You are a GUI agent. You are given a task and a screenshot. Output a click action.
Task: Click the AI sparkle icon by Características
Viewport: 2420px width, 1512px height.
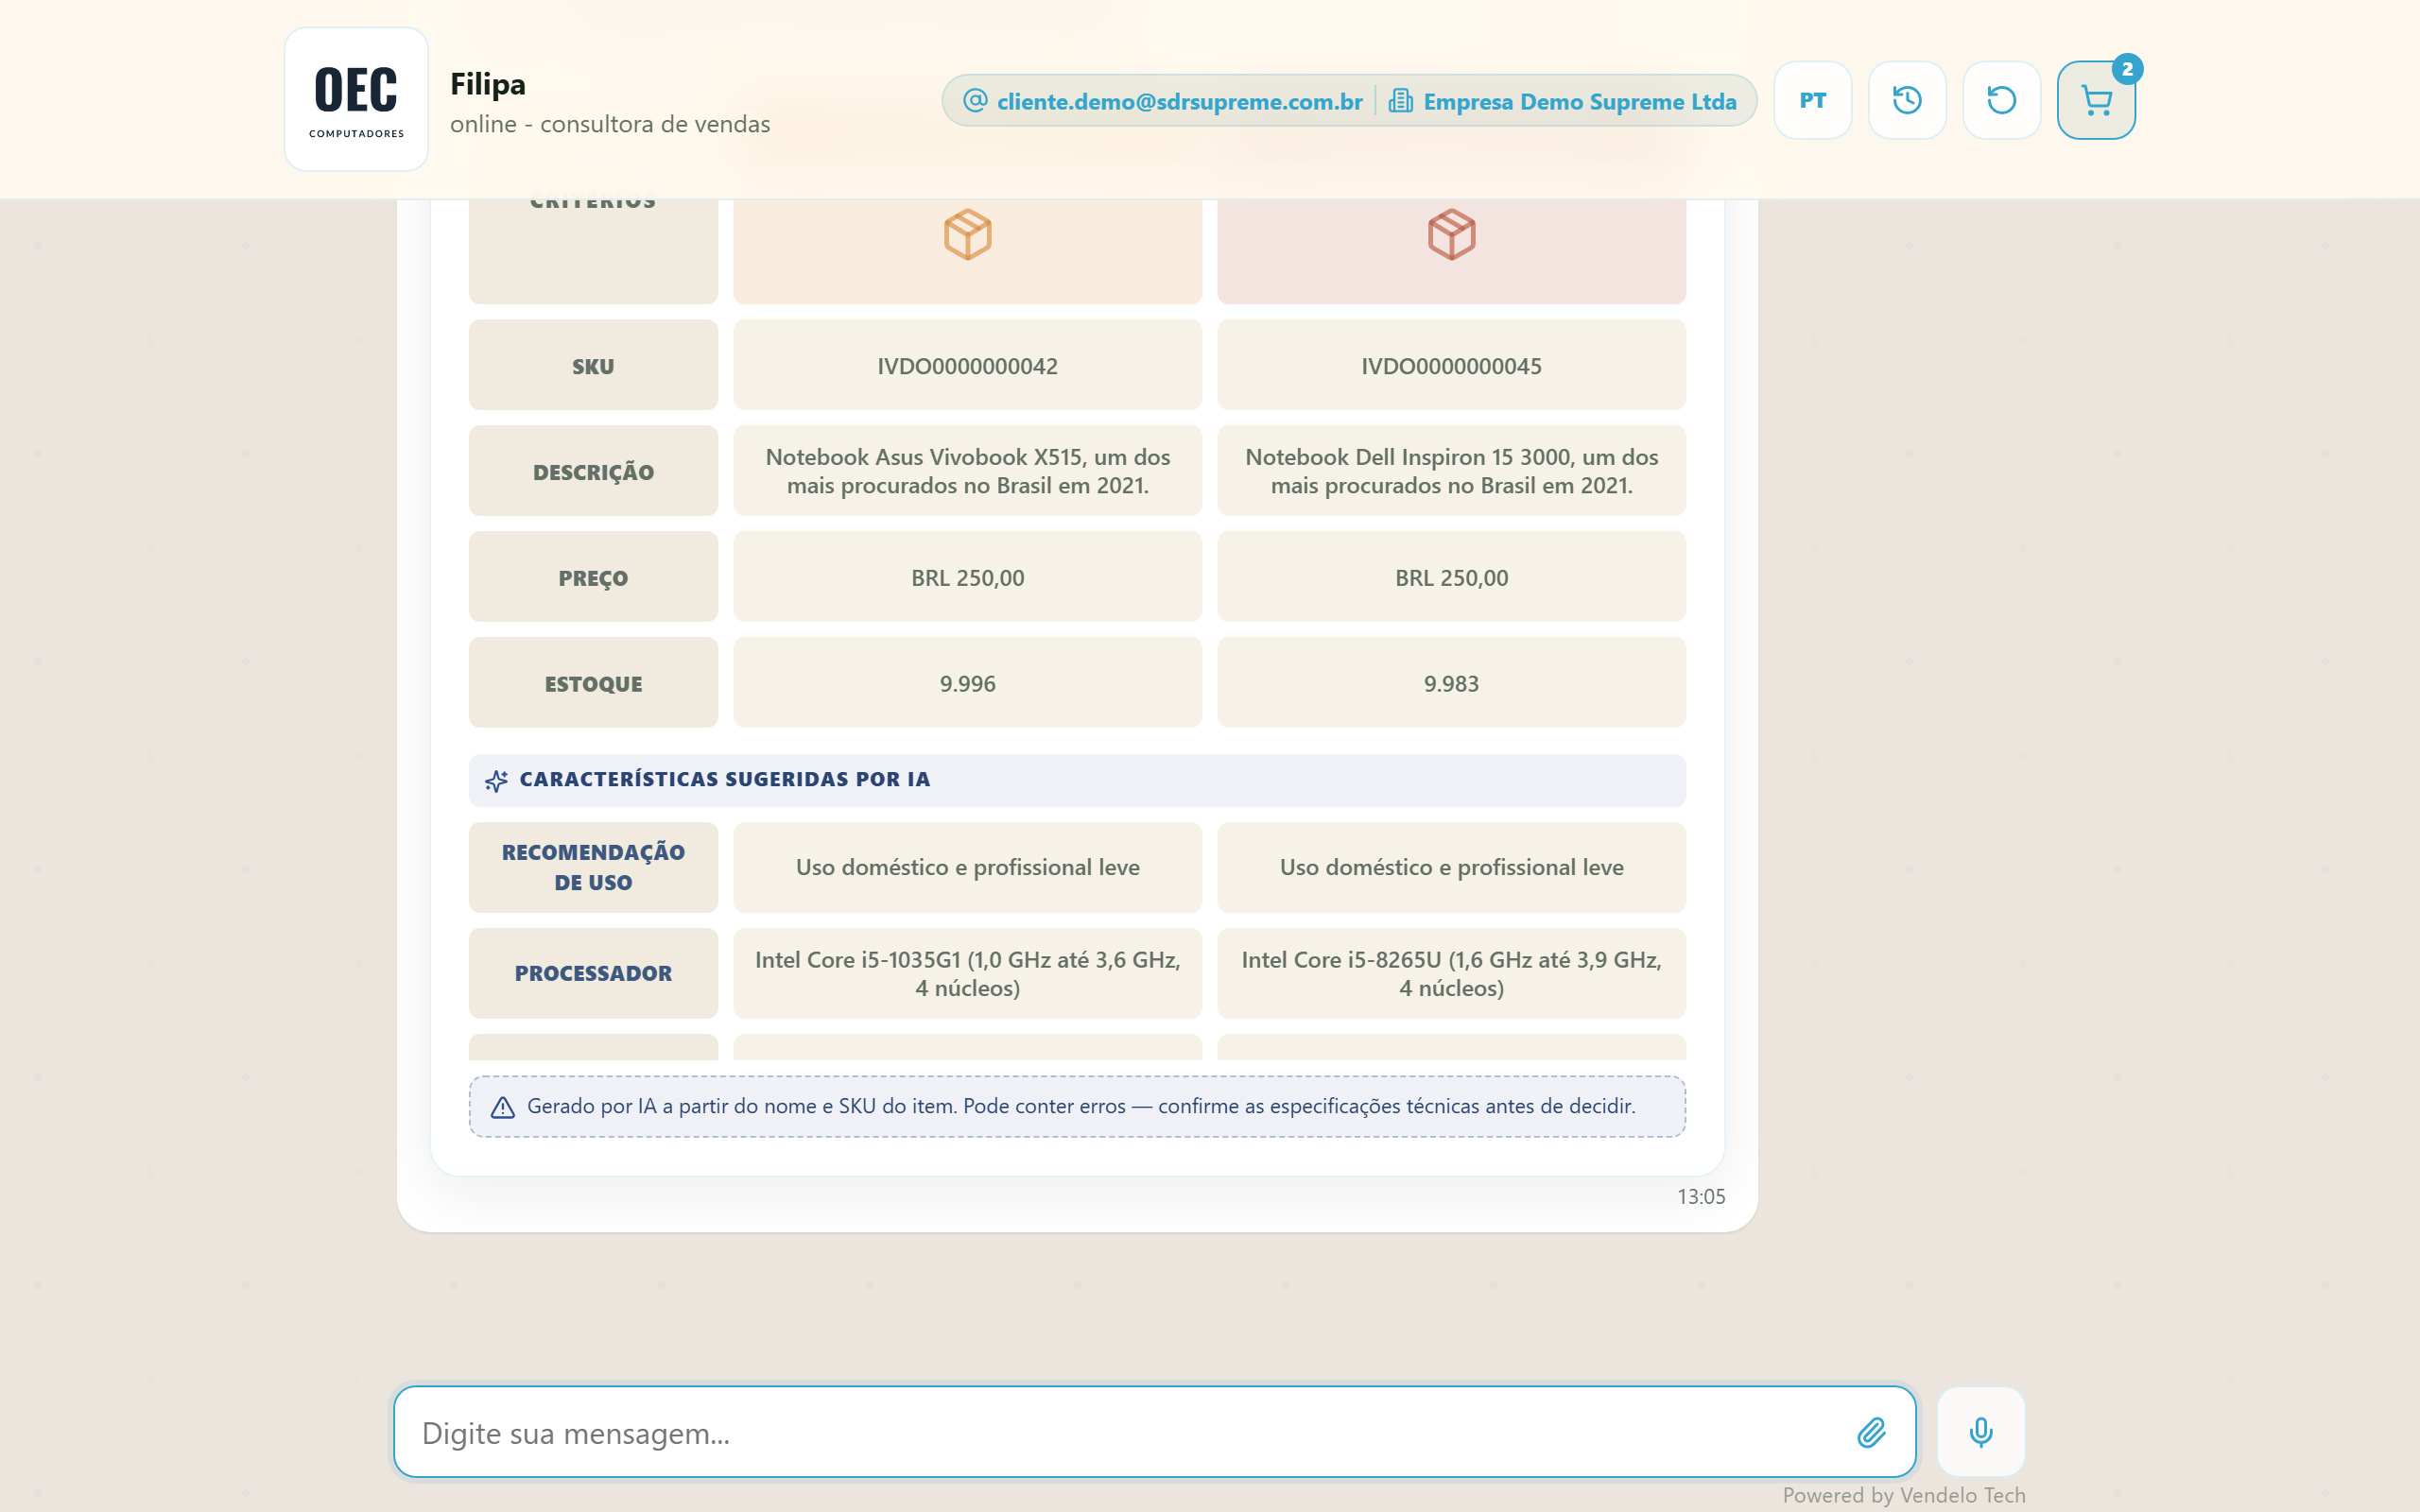point(496,780)
